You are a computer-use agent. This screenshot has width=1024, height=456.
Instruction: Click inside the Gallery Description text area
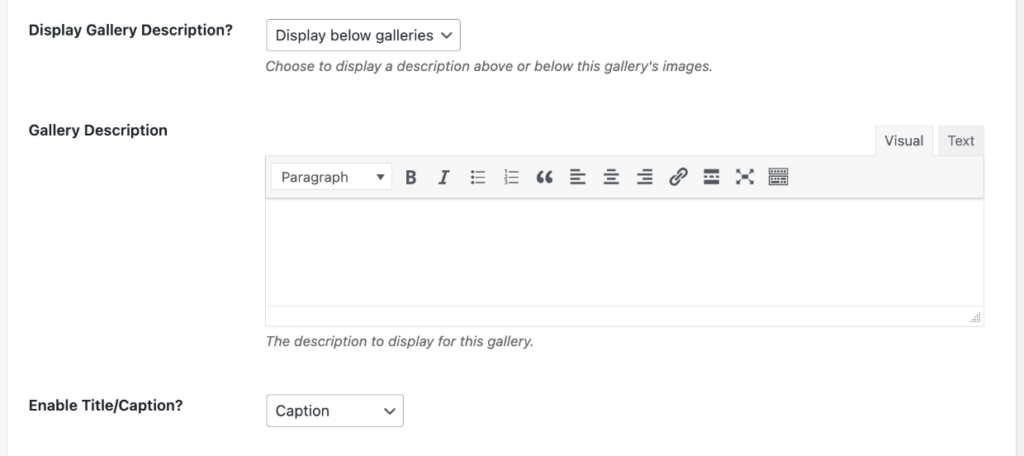(624, 252)
